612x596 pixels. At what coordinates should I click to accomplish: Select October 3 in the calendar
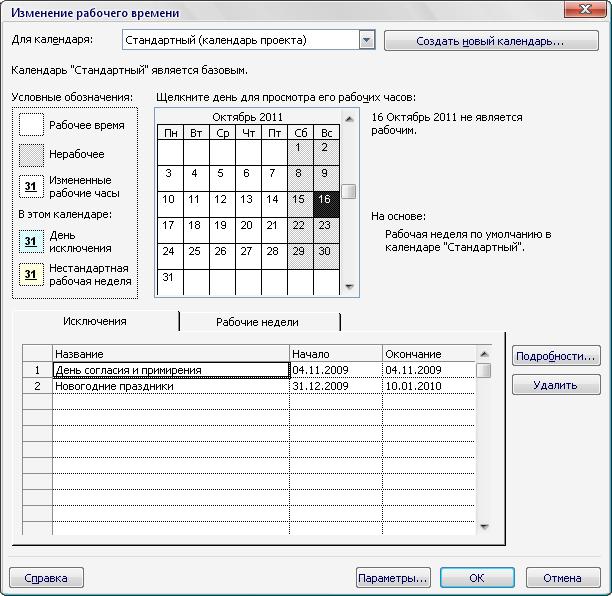pos(170,178)
